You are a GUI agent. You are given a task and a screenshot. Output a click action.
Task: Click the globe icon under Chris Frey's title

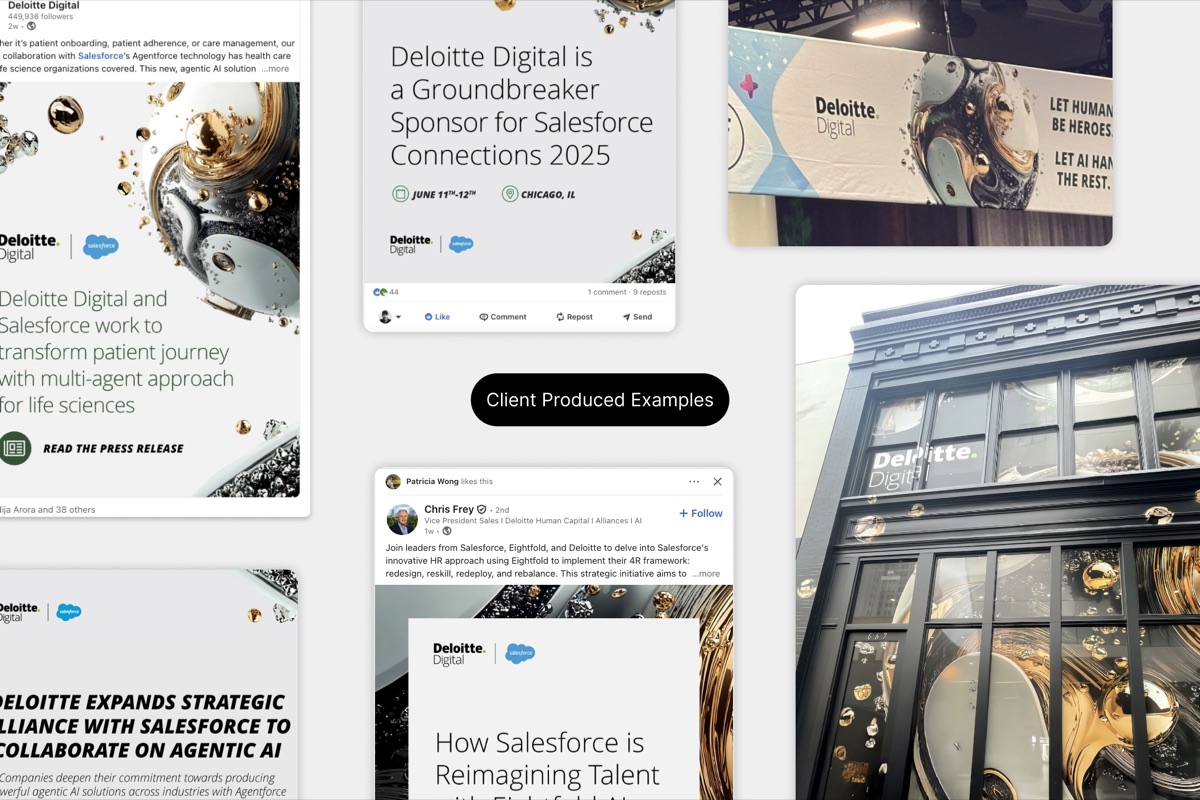[447, 531]
